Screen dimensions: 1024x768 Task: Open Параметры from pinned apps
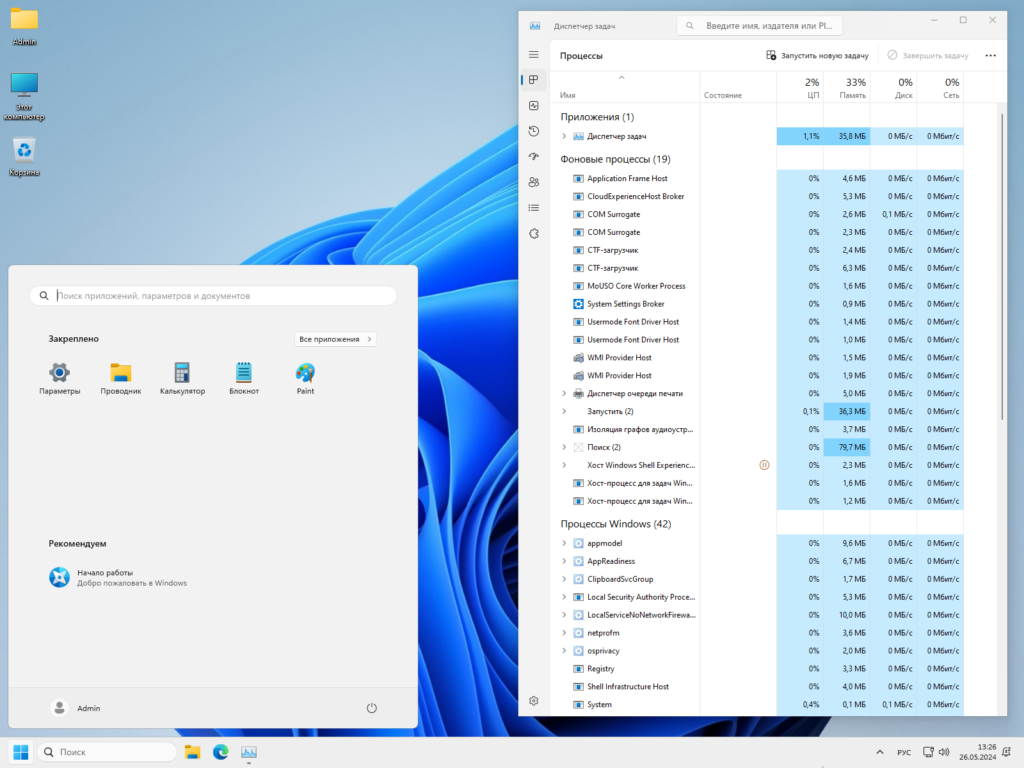[x=59, y=379]
